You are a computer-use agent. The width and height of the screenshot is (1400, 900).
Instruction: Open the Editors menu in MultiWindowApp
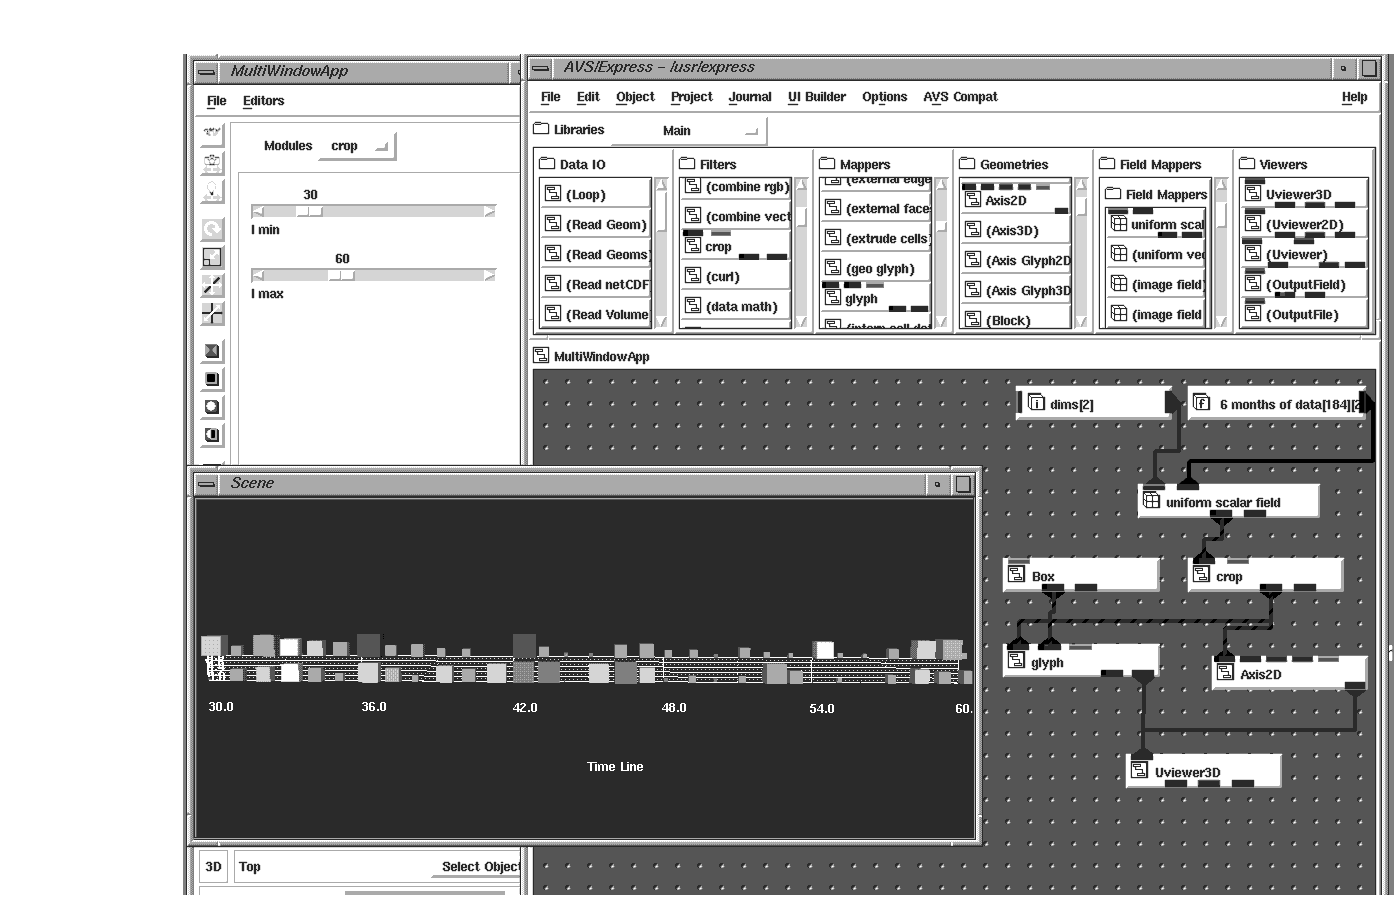click(x=263, y=101)
